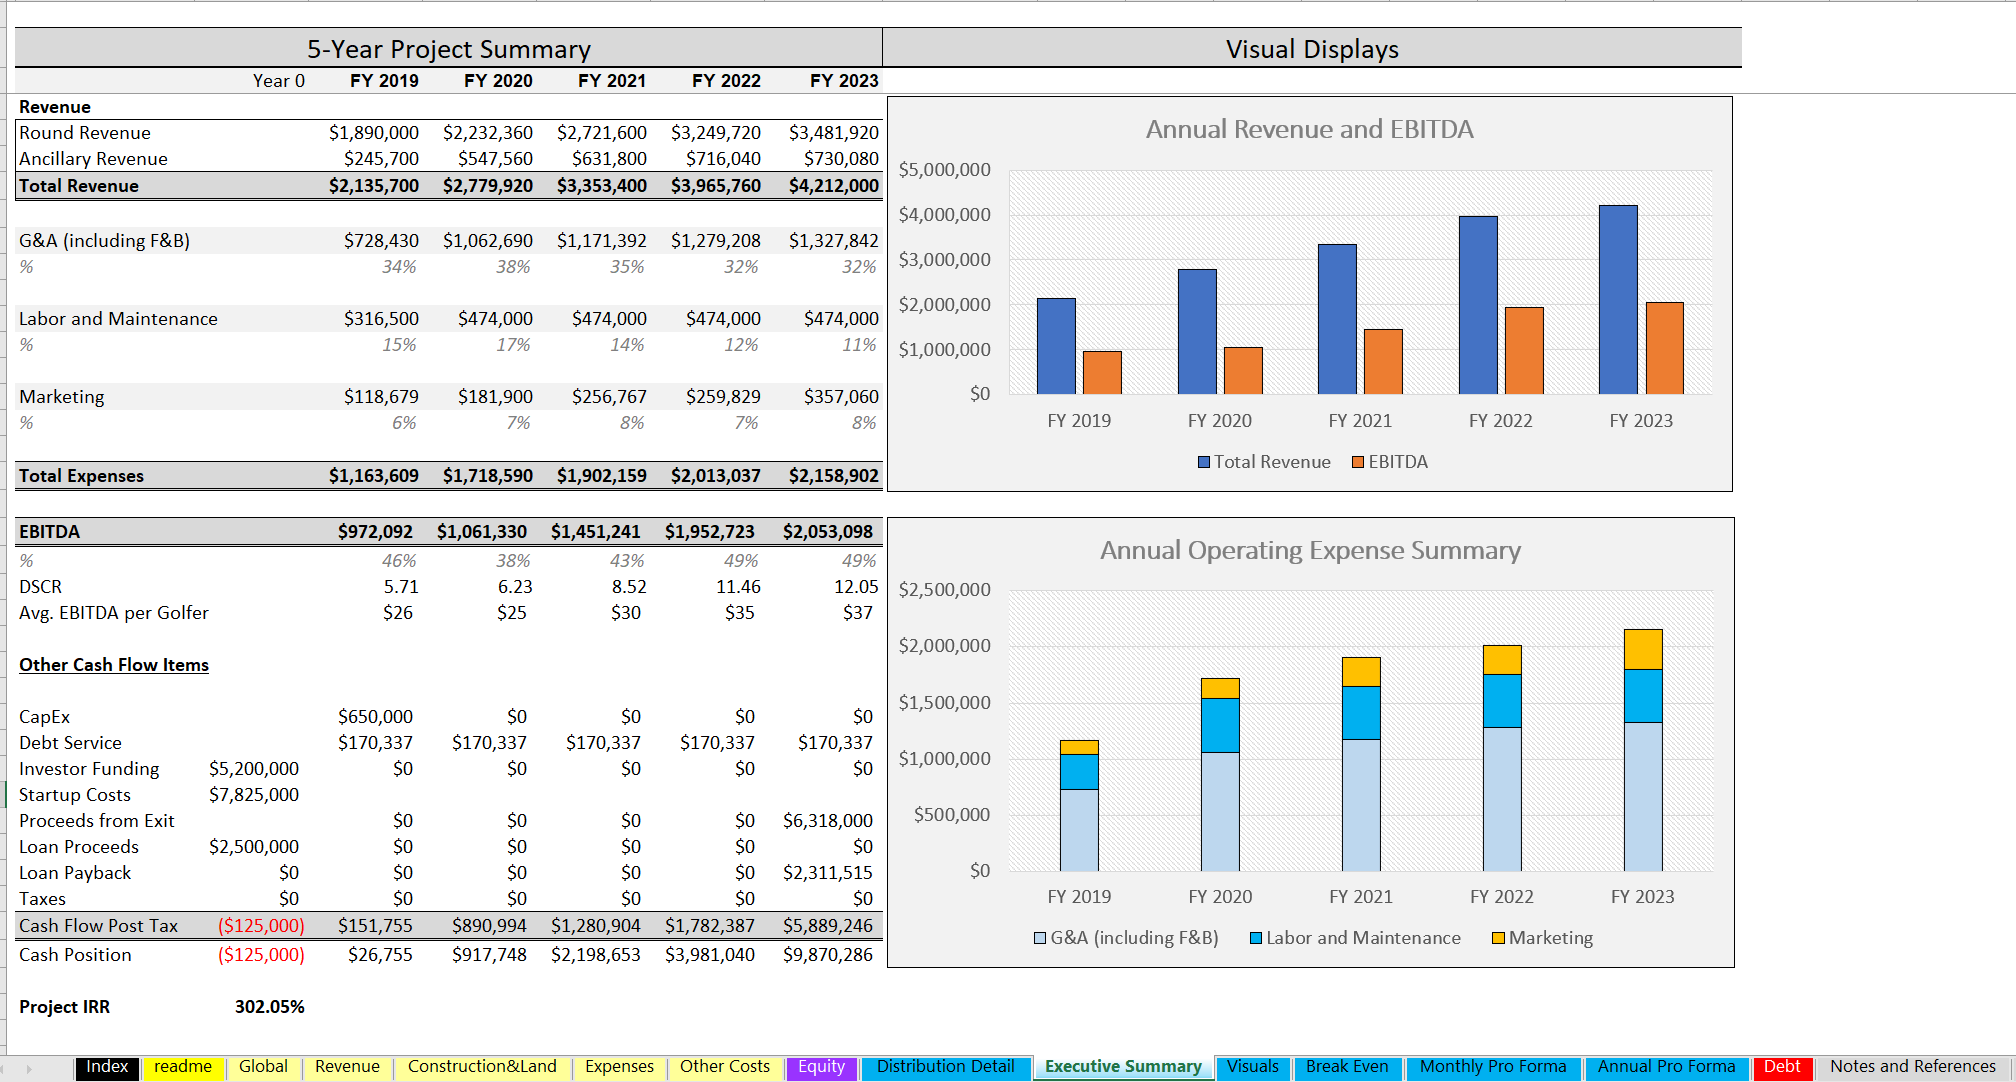Open the Equity sheet tab
Viewport: 2016px width, 1082px height.
point(822,1067)
